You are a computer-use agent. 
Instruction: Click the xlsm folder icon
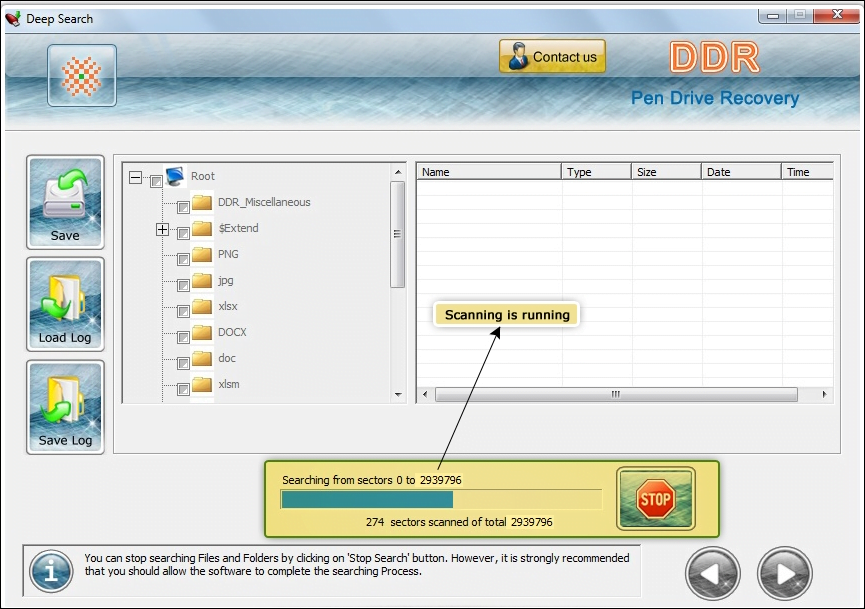[202, 384]
